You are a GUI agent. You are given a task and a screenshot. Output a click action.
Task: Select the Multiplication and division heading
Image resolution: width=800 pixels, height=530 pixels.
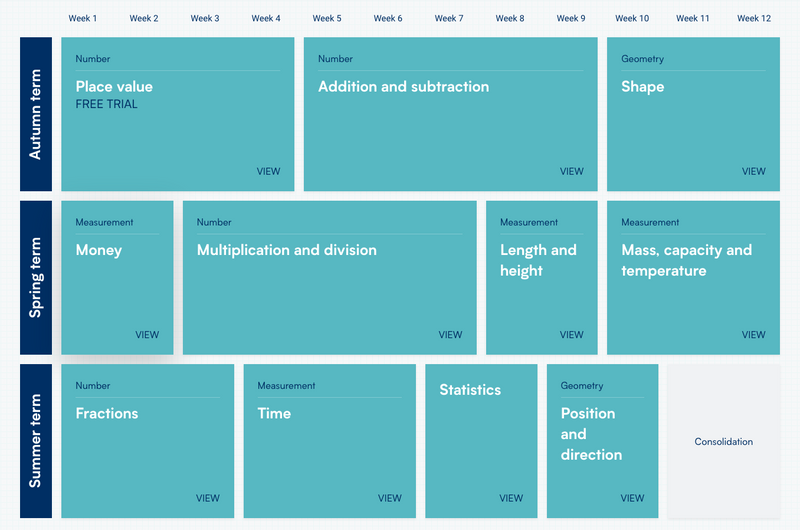coord(286,250)
